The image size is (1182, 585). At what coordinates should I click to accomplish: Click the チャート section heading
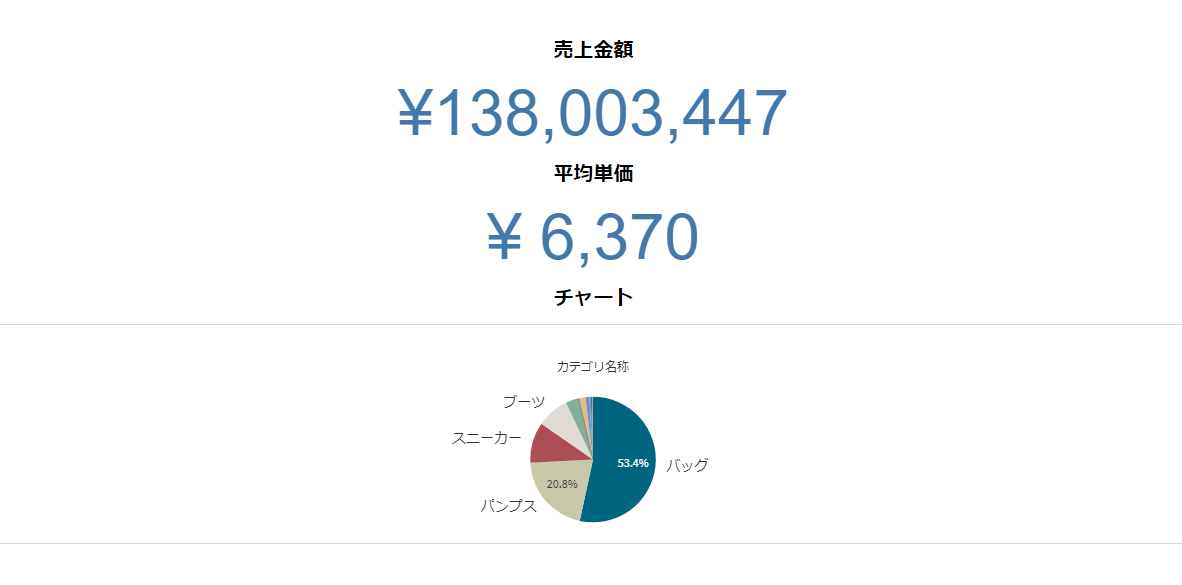click(x=593, y=297)
